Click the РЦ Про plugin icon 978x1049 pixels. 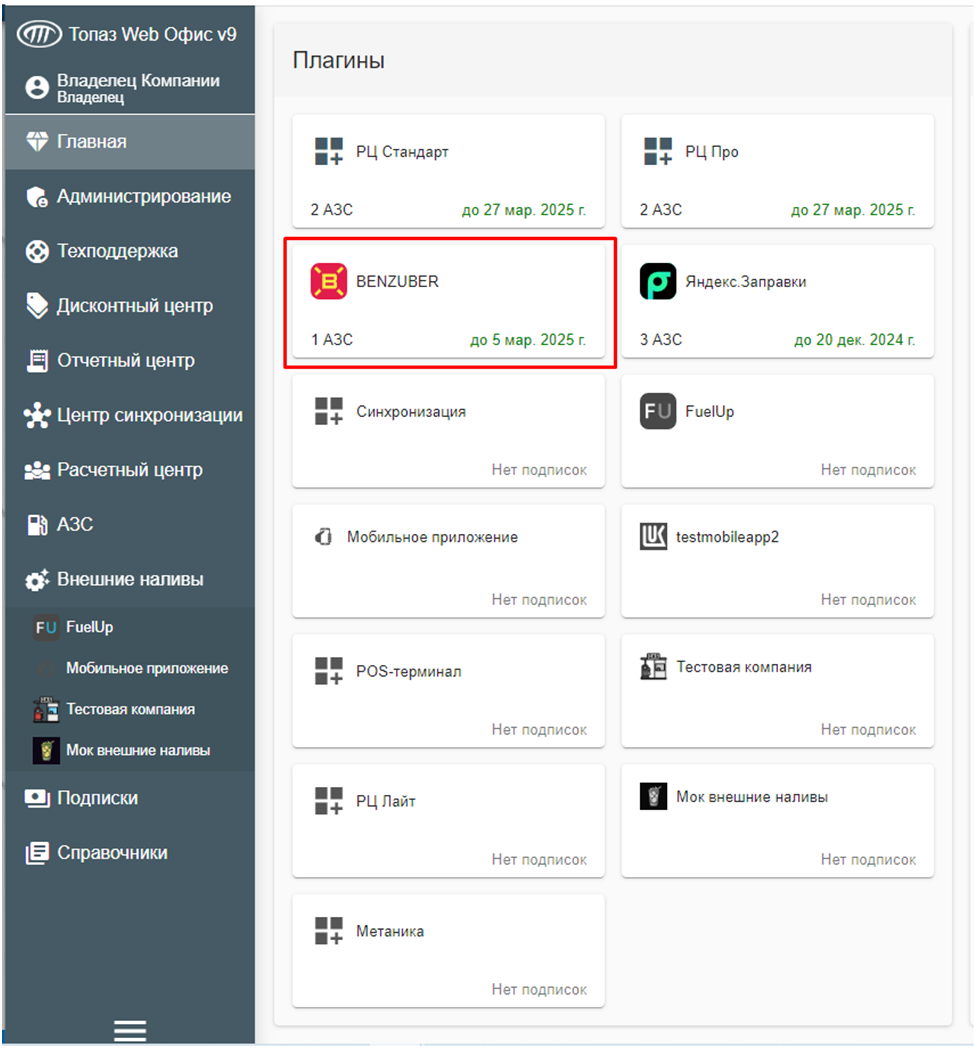(658, 151)
